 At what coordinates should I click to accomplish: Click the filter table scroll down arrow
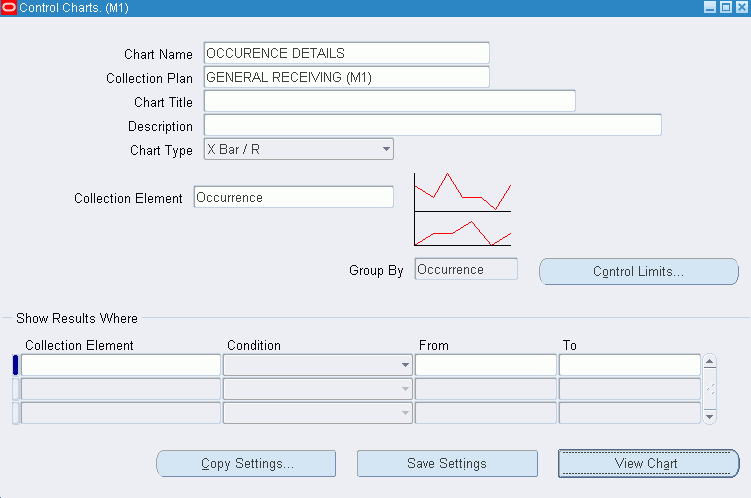click(x=709, y=417)
